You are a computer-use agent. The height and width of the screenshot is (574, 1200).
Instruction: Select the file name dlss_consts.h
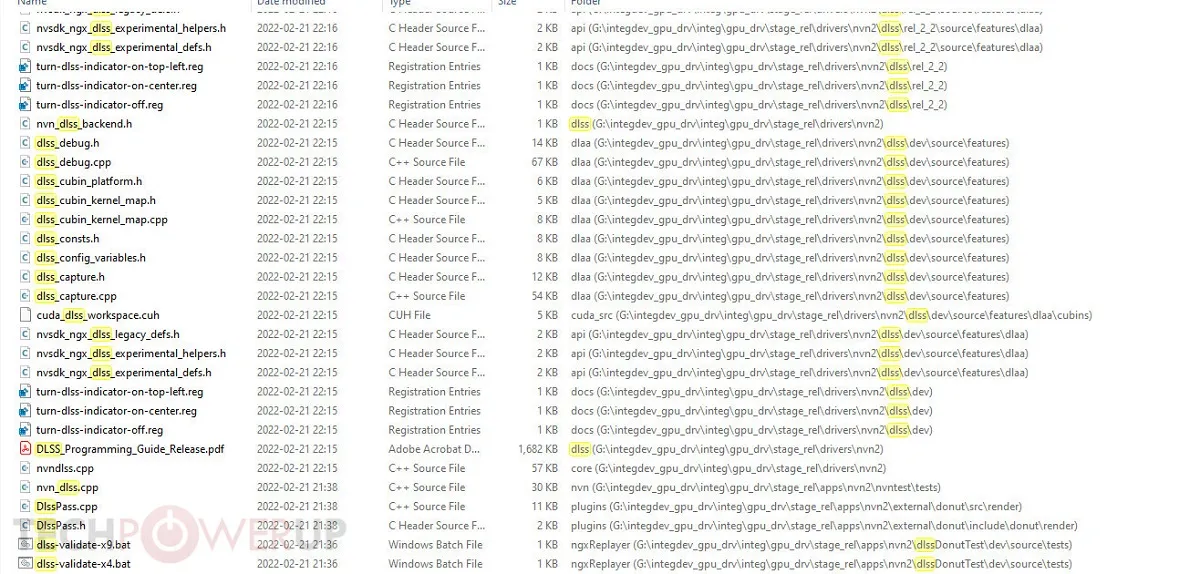[67, 239]
